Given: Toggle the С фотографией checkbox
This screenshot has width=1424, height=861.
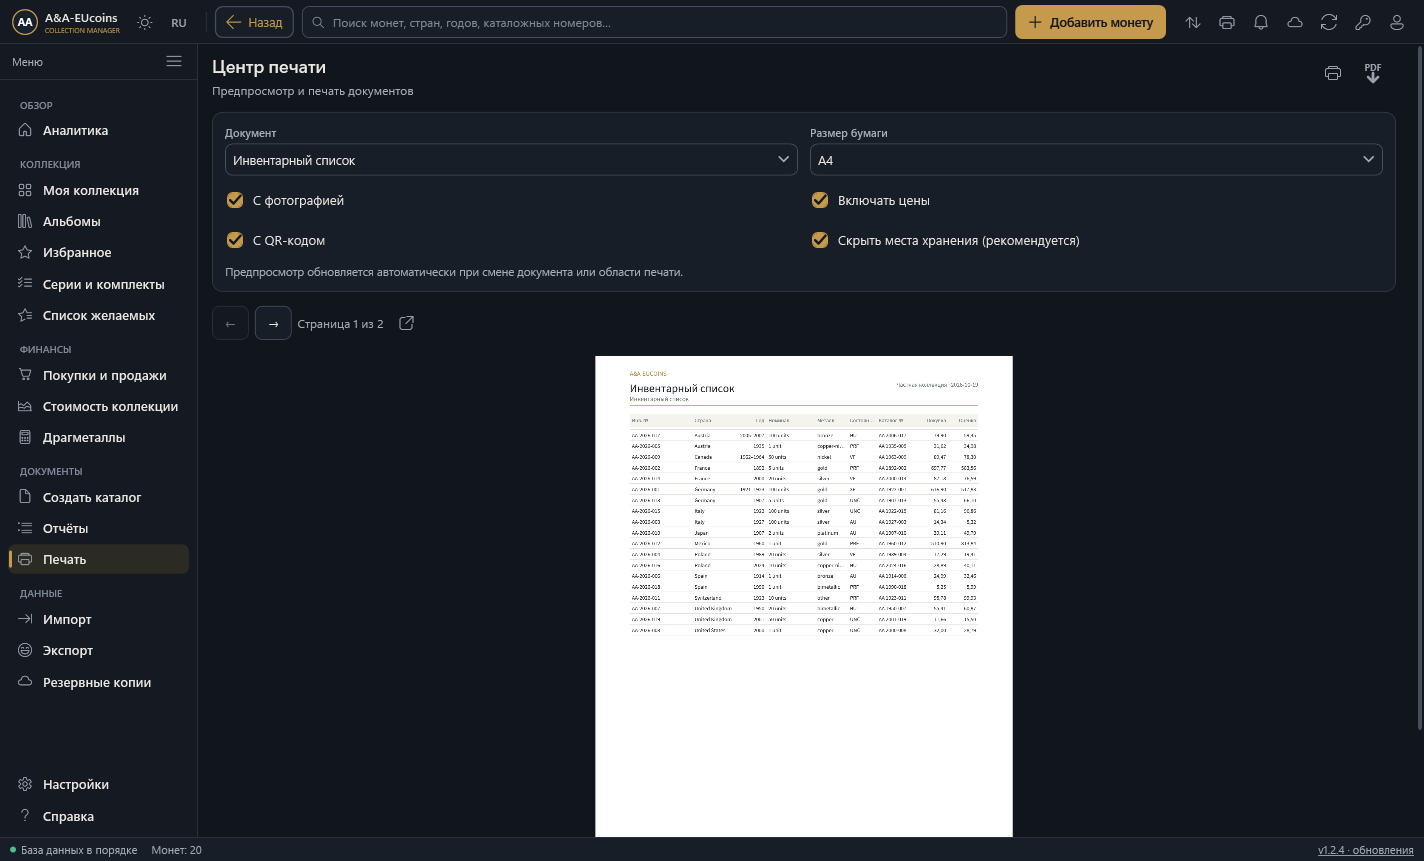Looking at the screenshot, I should coord(235,200).
